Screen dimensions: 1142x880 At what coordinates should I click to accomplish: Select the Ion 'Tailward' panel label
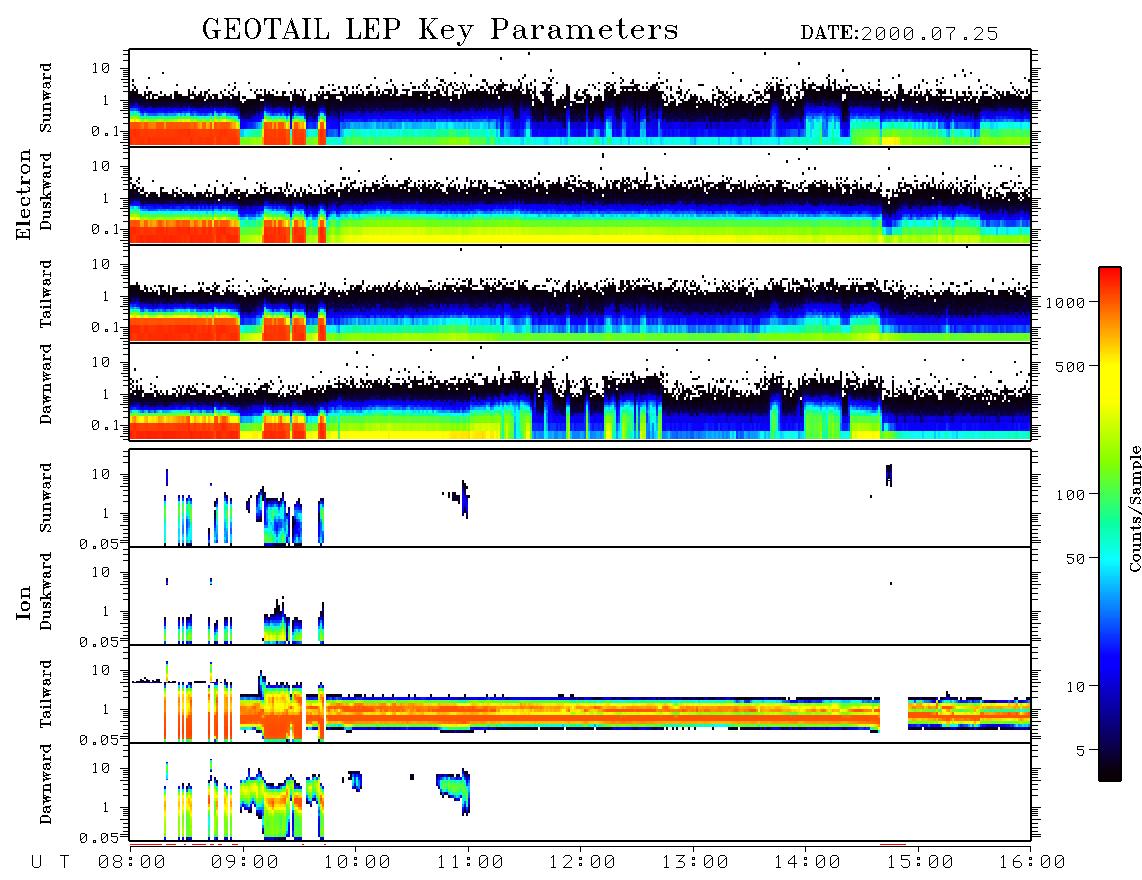[46, 694]
